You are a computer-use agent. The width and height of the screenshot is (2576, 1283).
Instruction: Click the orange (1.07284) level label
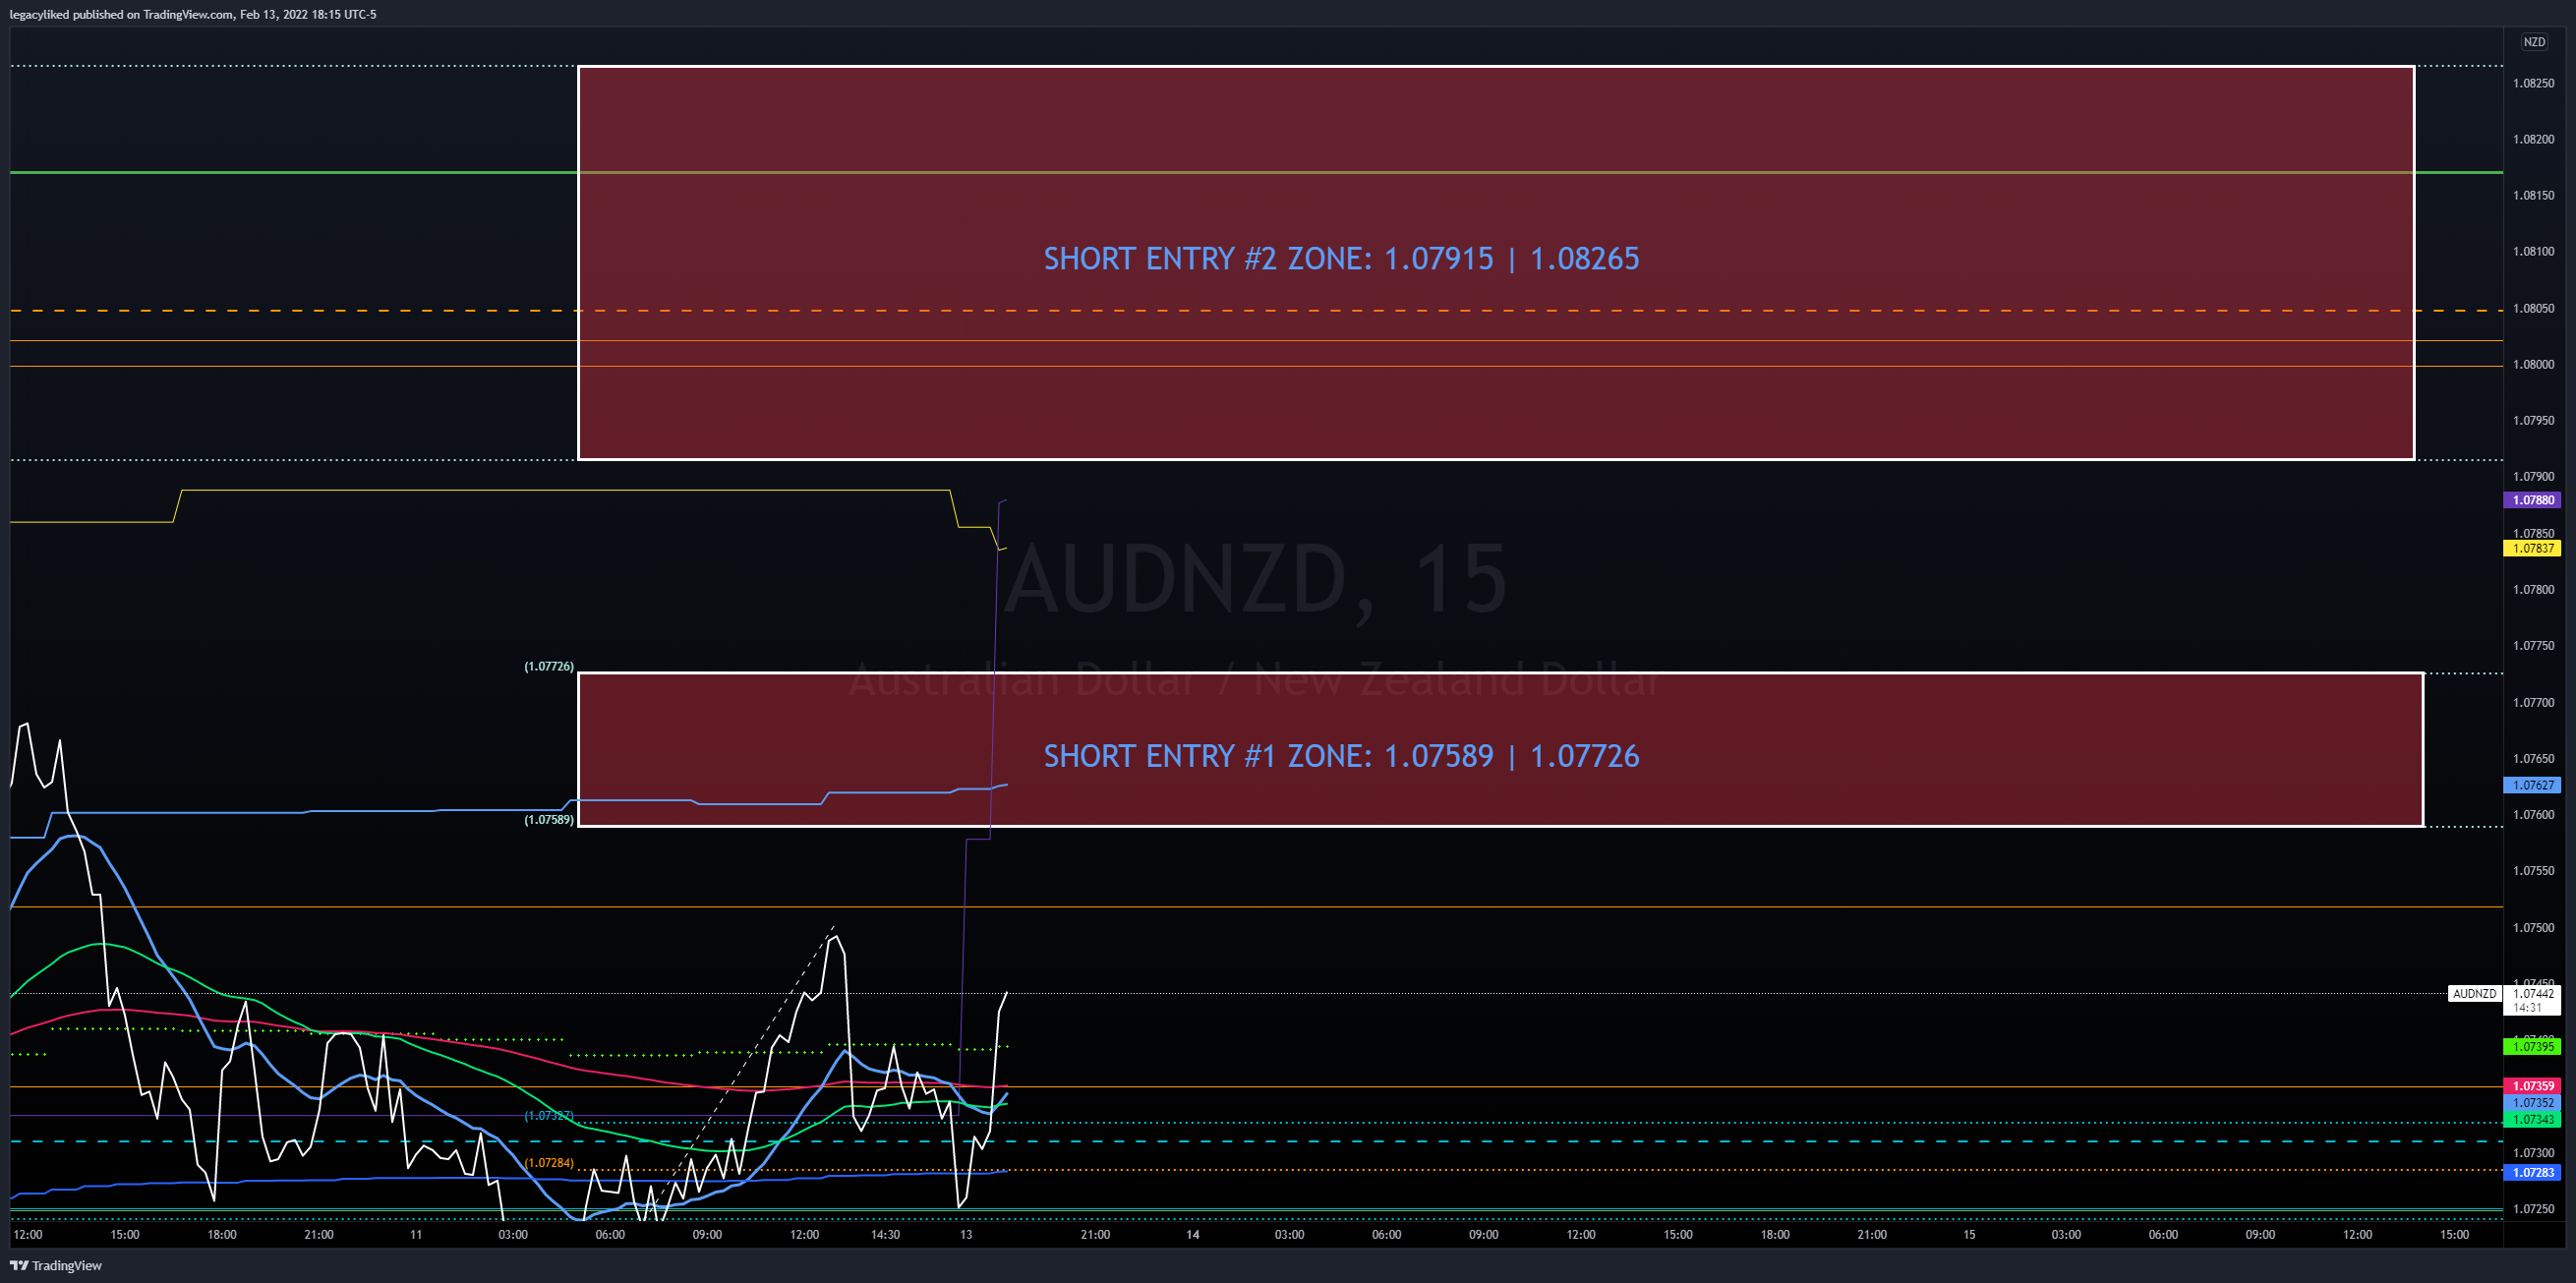click(549, 1163)
